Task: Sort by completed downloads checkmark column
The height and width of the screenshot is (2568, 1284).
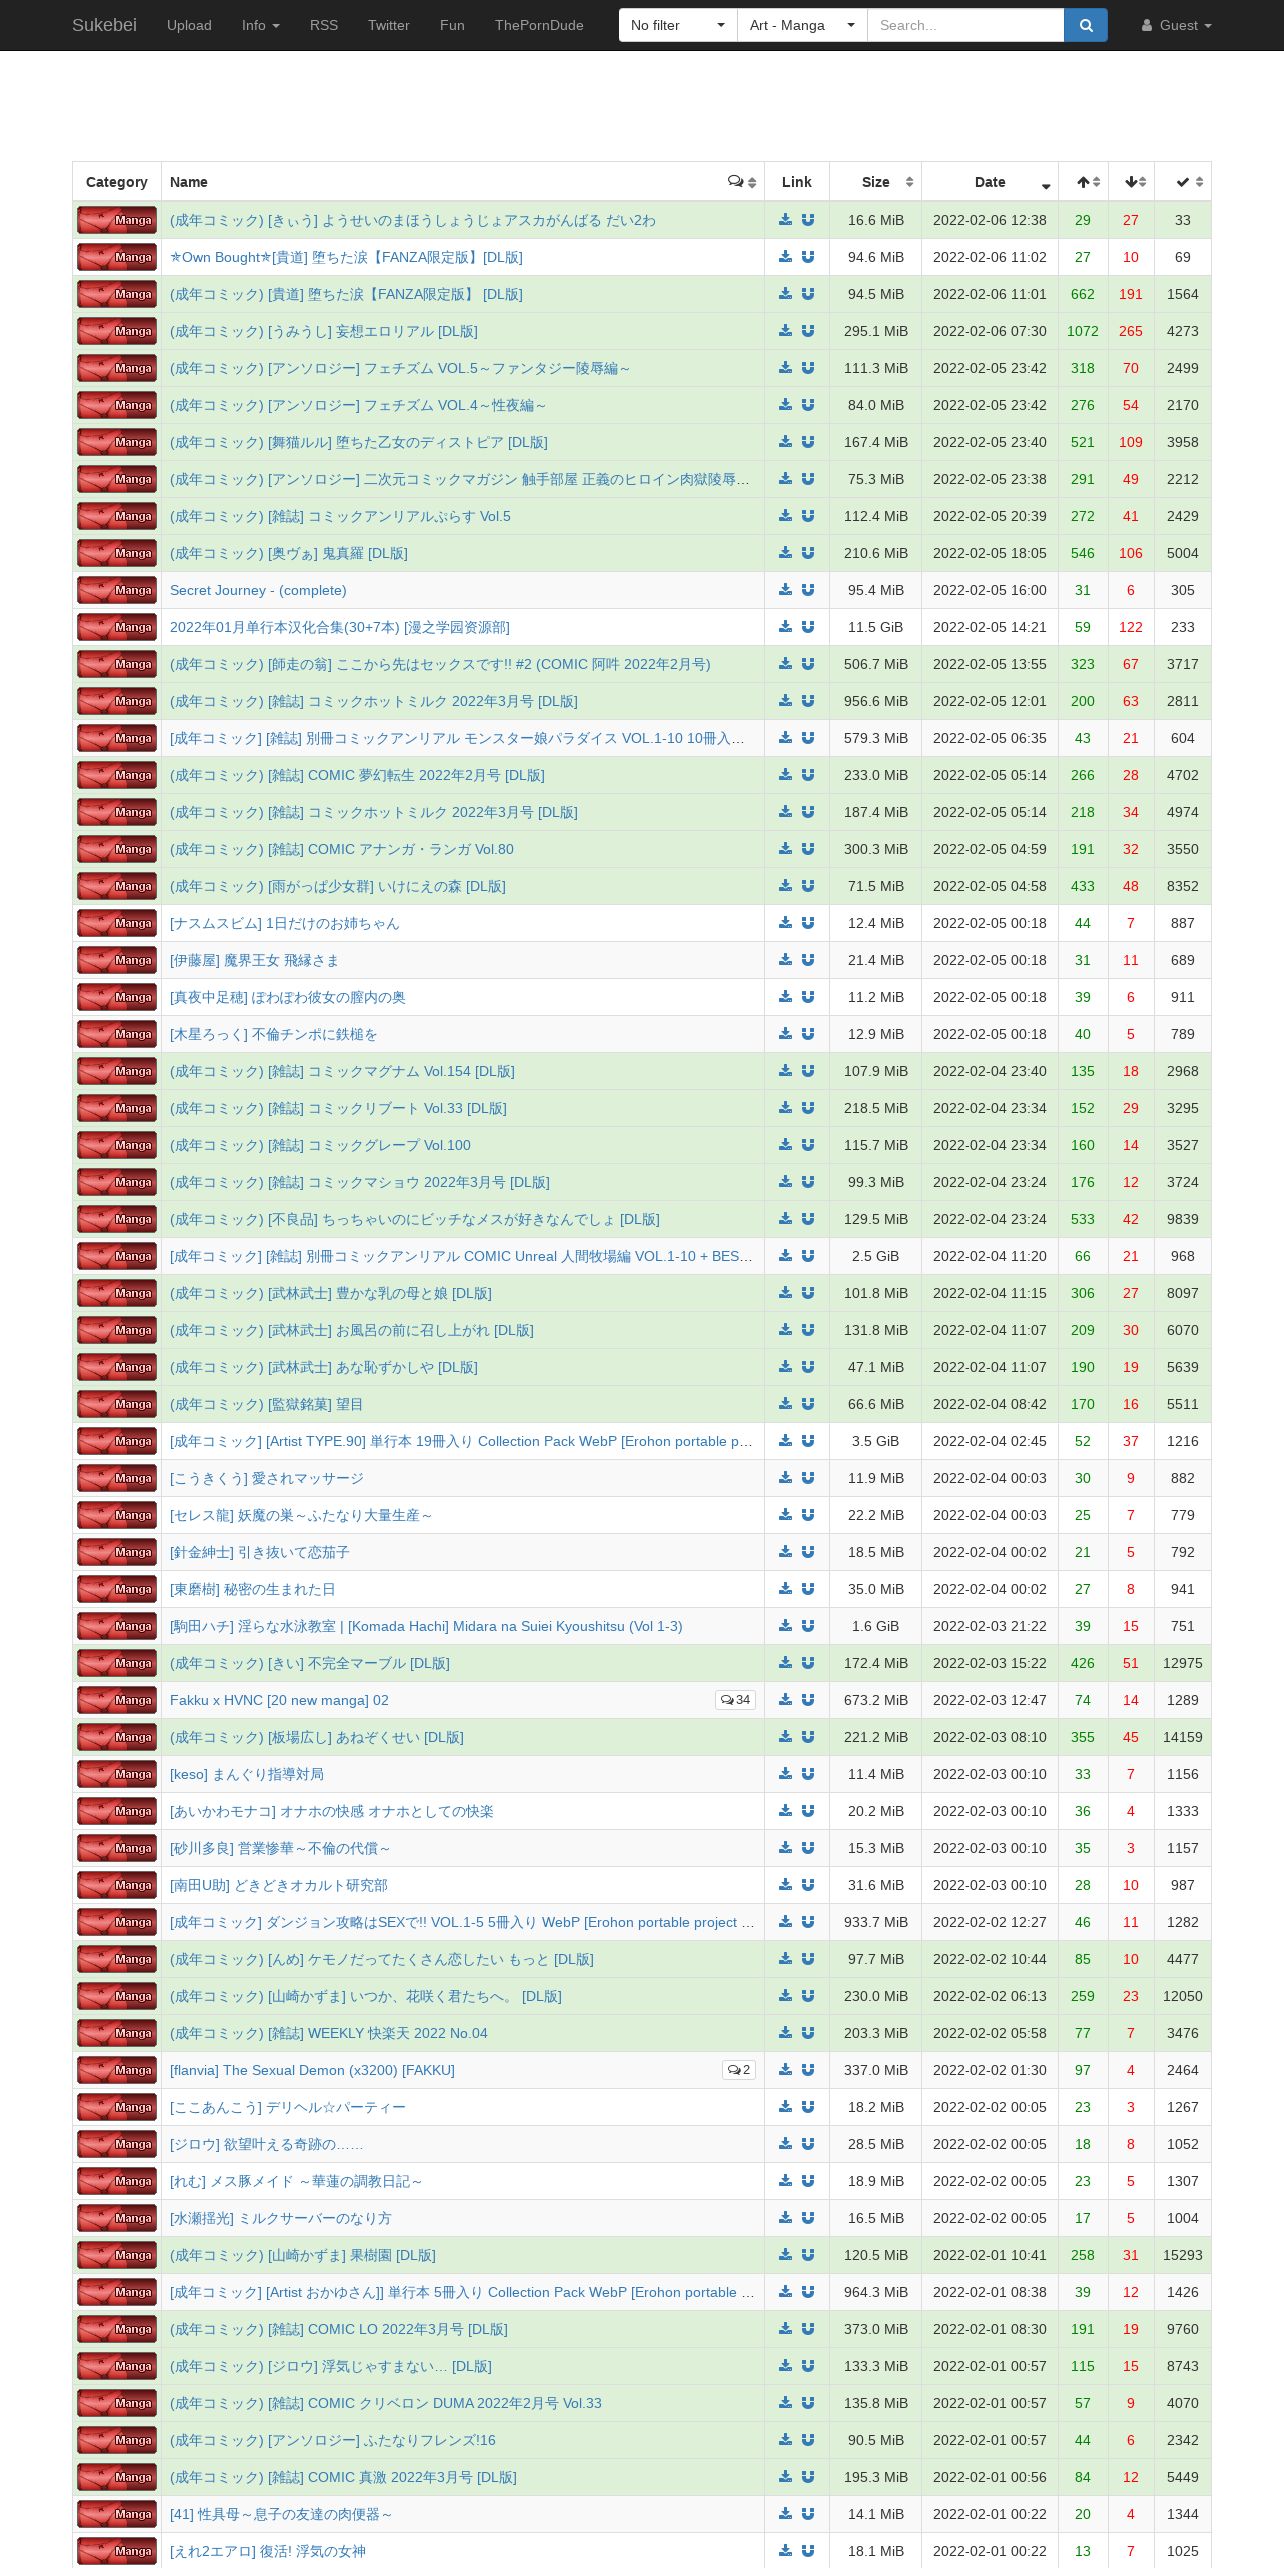Action: tap(1183, 182)
